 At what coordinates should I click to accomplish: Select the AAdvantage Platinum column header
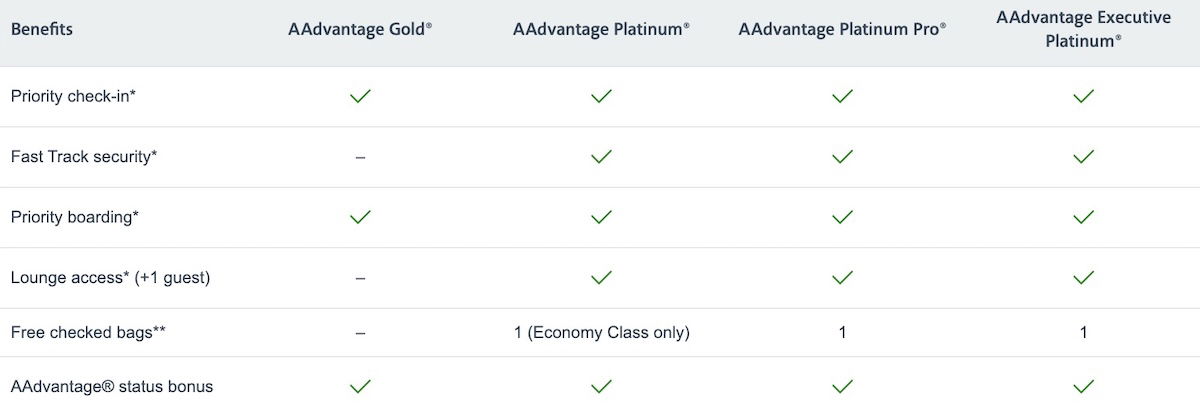coord(601,30)
